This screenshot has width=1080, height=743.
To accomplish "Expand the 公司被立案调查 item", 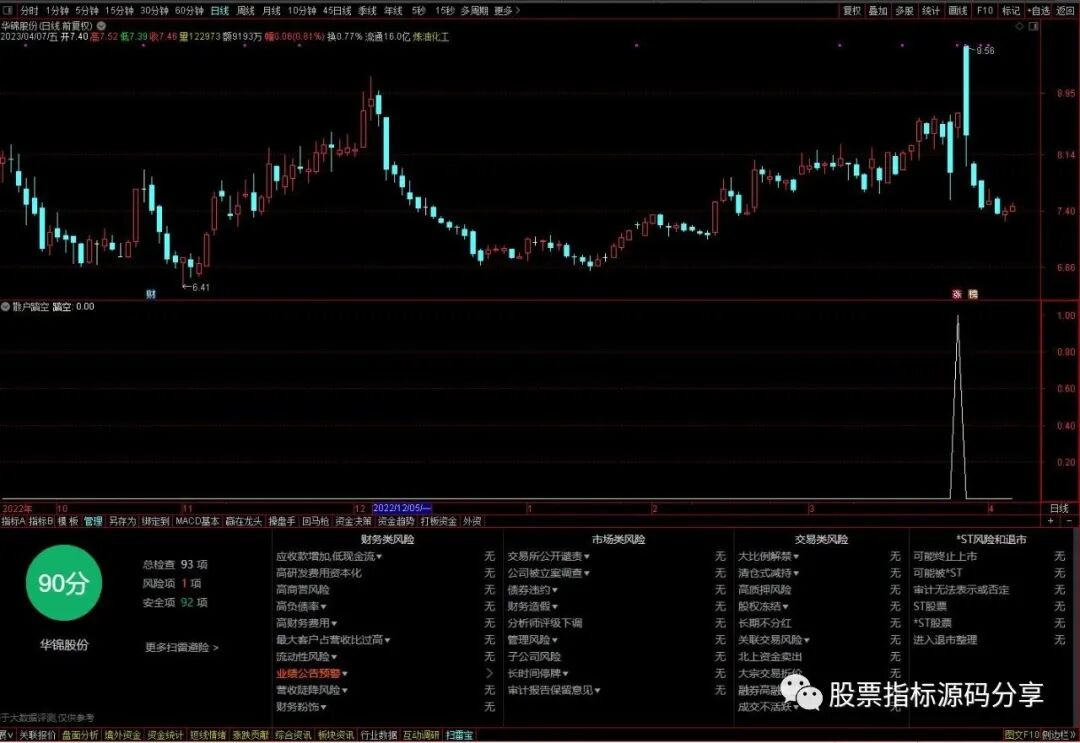I will [549, 572].
